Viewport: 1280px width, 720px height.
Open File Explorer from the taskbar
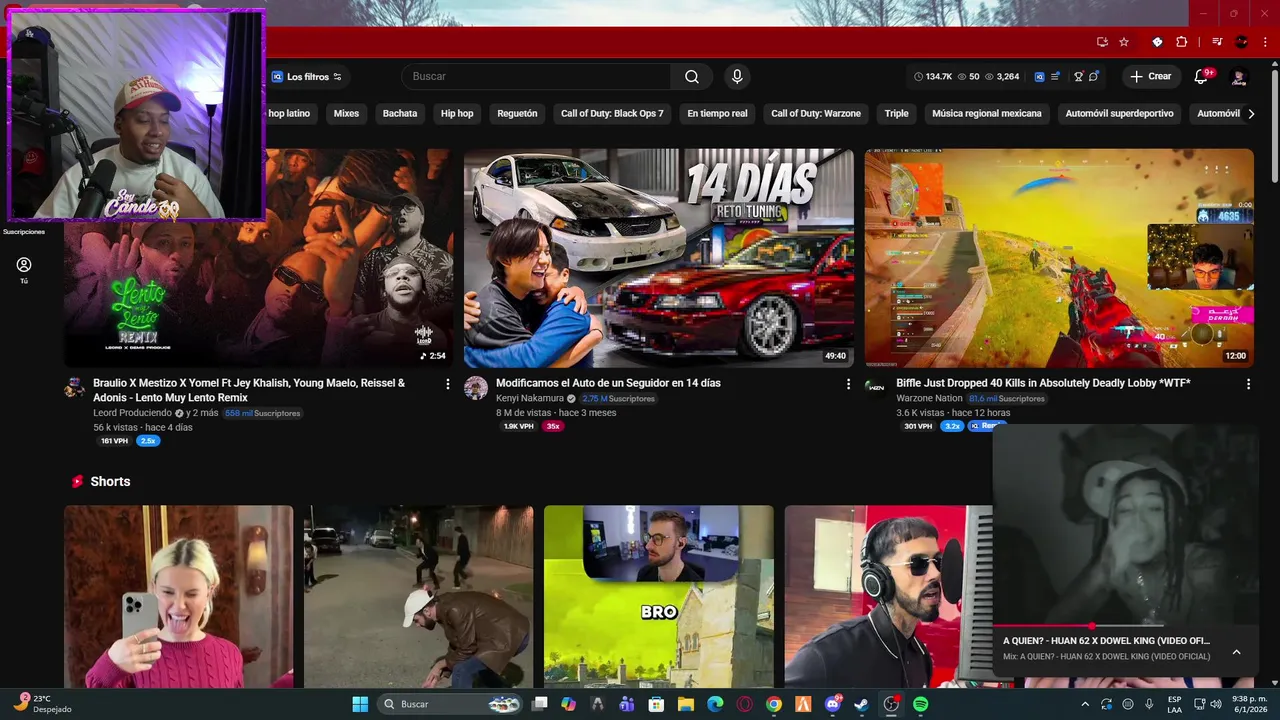pyautogui.click(x=685, y=704)
